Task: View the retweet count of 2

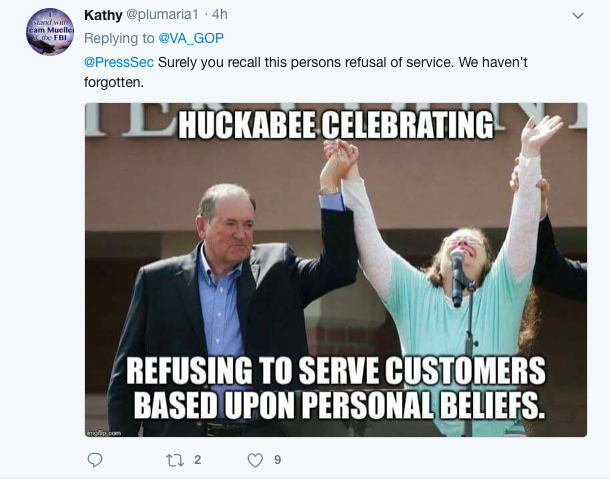Action: [198, 460]
